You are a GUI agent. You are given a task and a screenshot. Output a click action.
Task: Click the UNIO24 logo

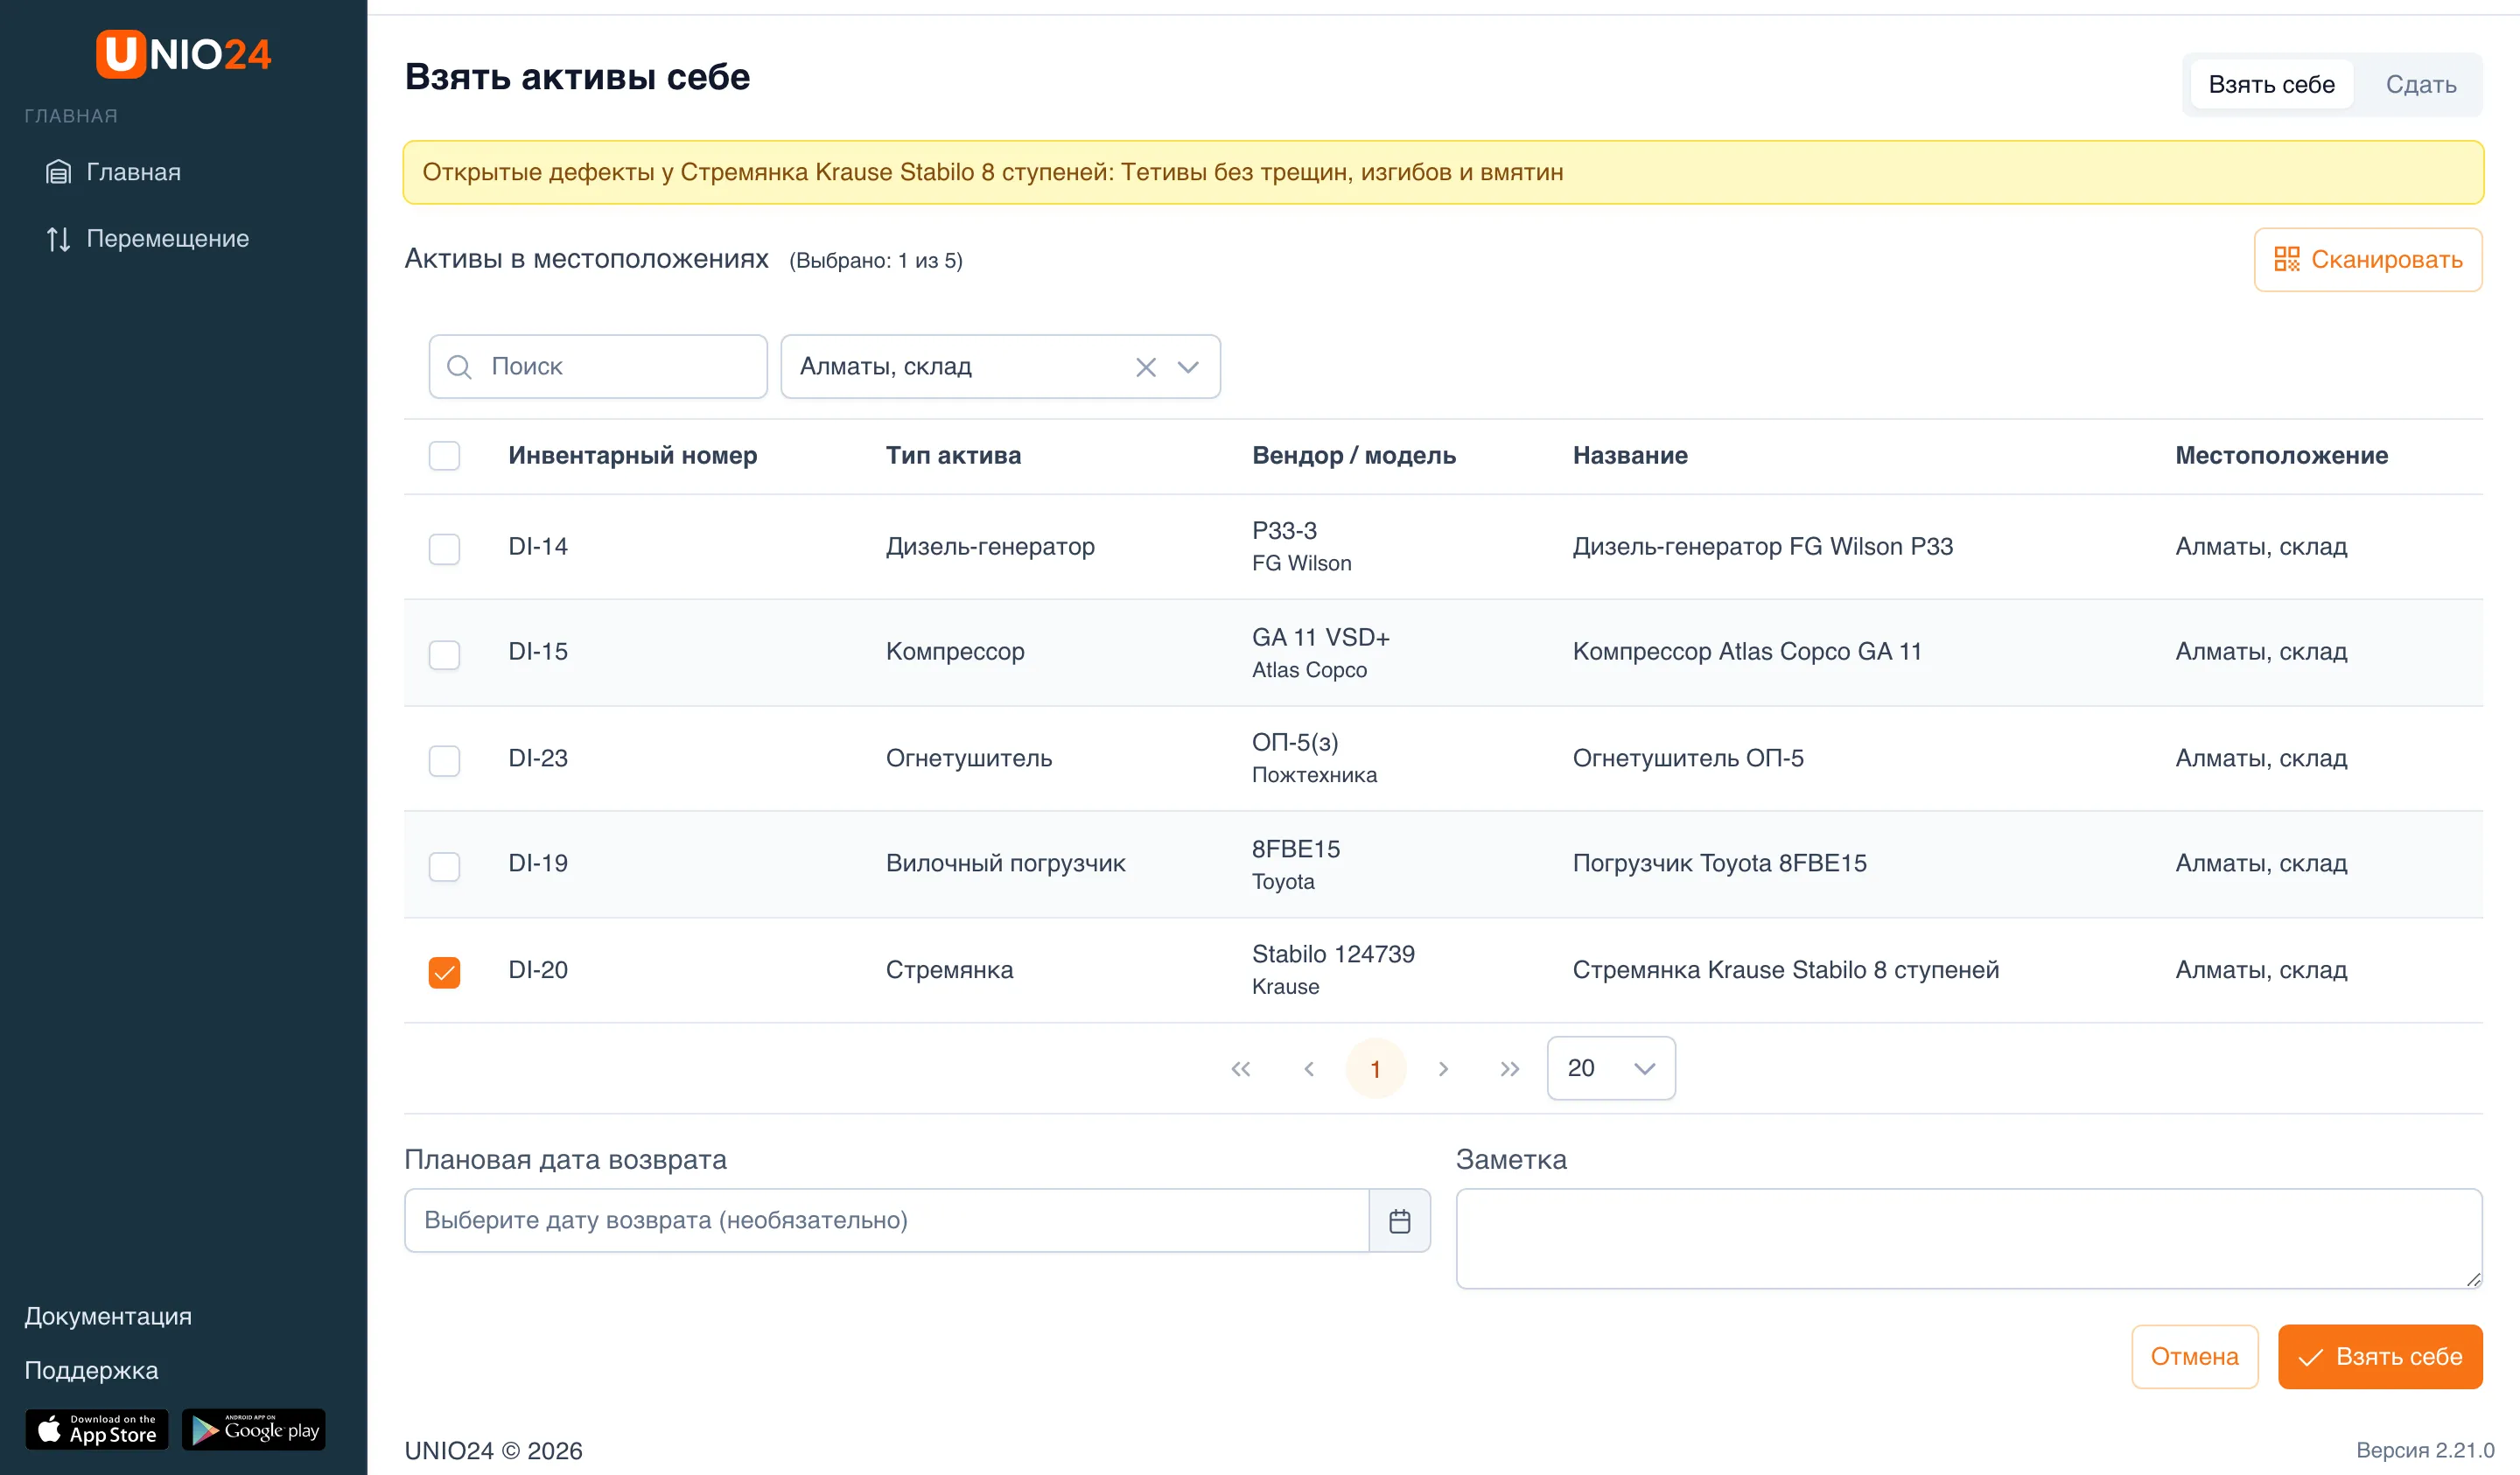[x=183, y=54]
